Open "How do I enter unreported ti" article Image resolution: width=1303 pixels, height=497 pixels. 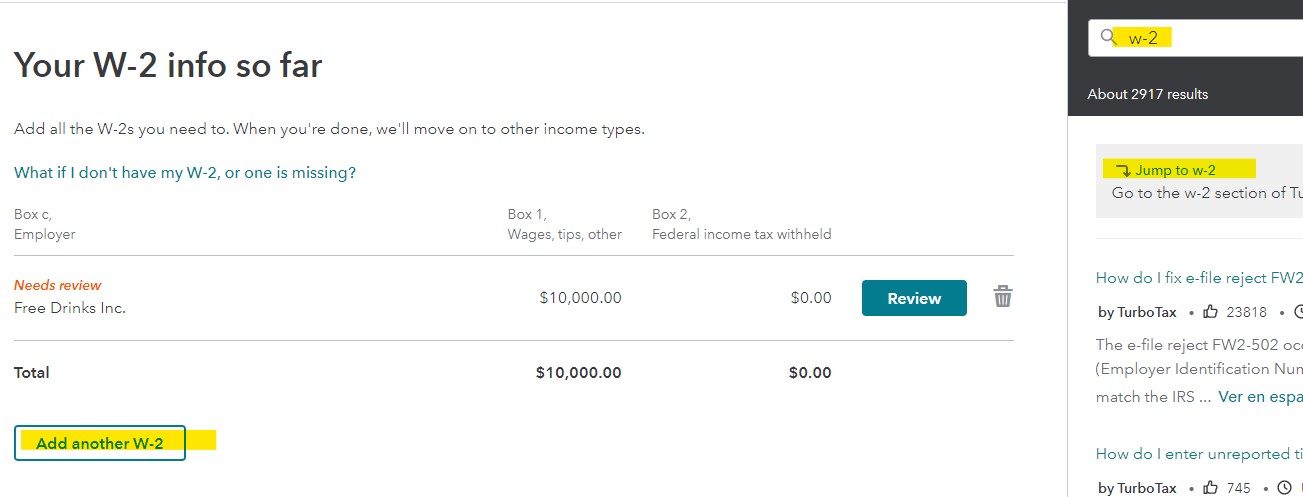pos(1199,454)
